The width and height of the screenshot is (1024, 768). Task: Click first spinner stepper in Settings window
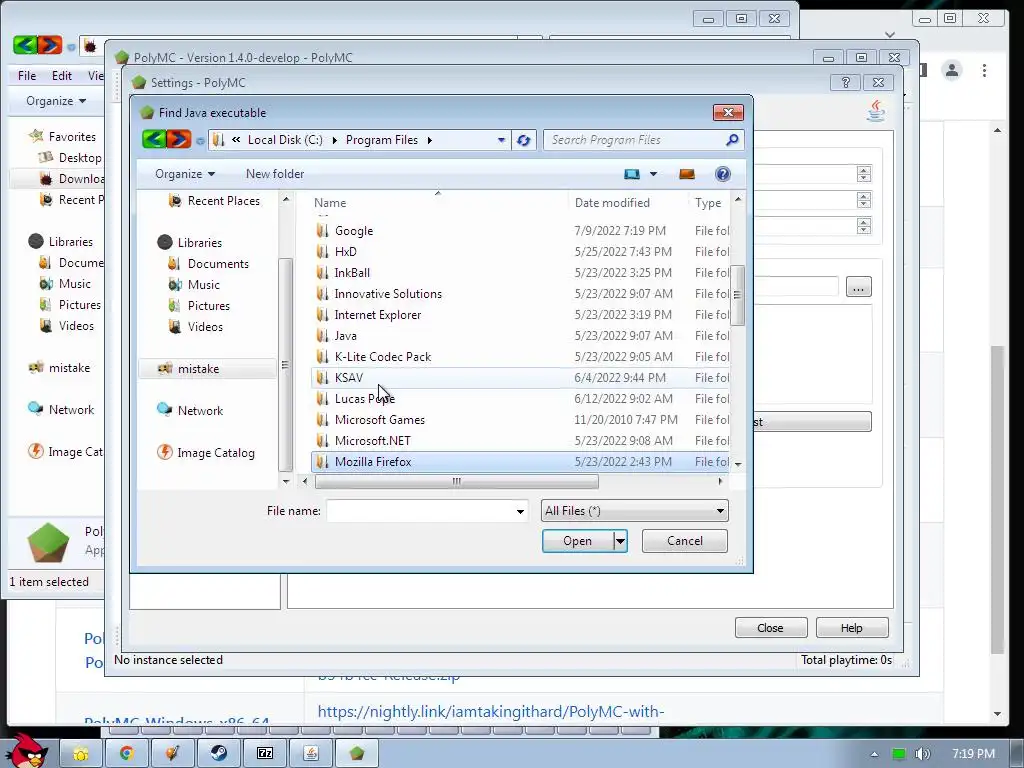pos(863,174)
